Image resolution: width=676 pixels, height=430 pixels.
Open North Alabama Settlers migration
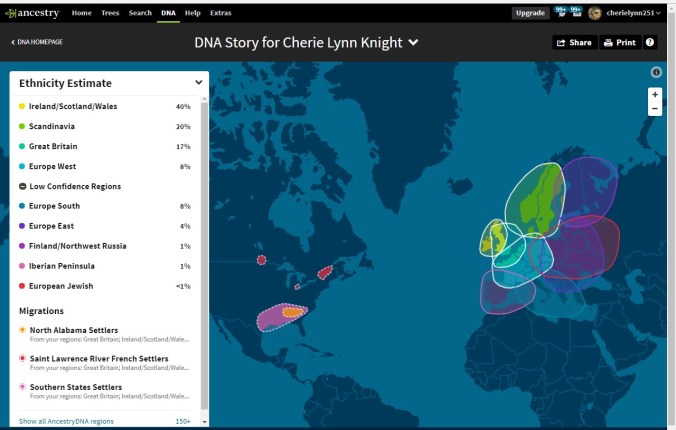pyautogui.click(x=105, y=334)
